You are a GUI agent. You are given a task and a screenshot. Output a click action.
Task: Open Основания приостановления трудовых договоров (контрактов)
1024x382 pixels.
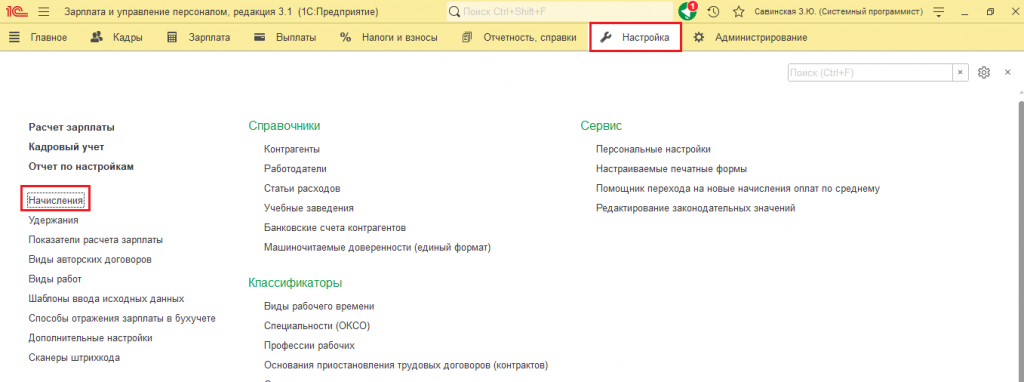click(x=406, y=364)
